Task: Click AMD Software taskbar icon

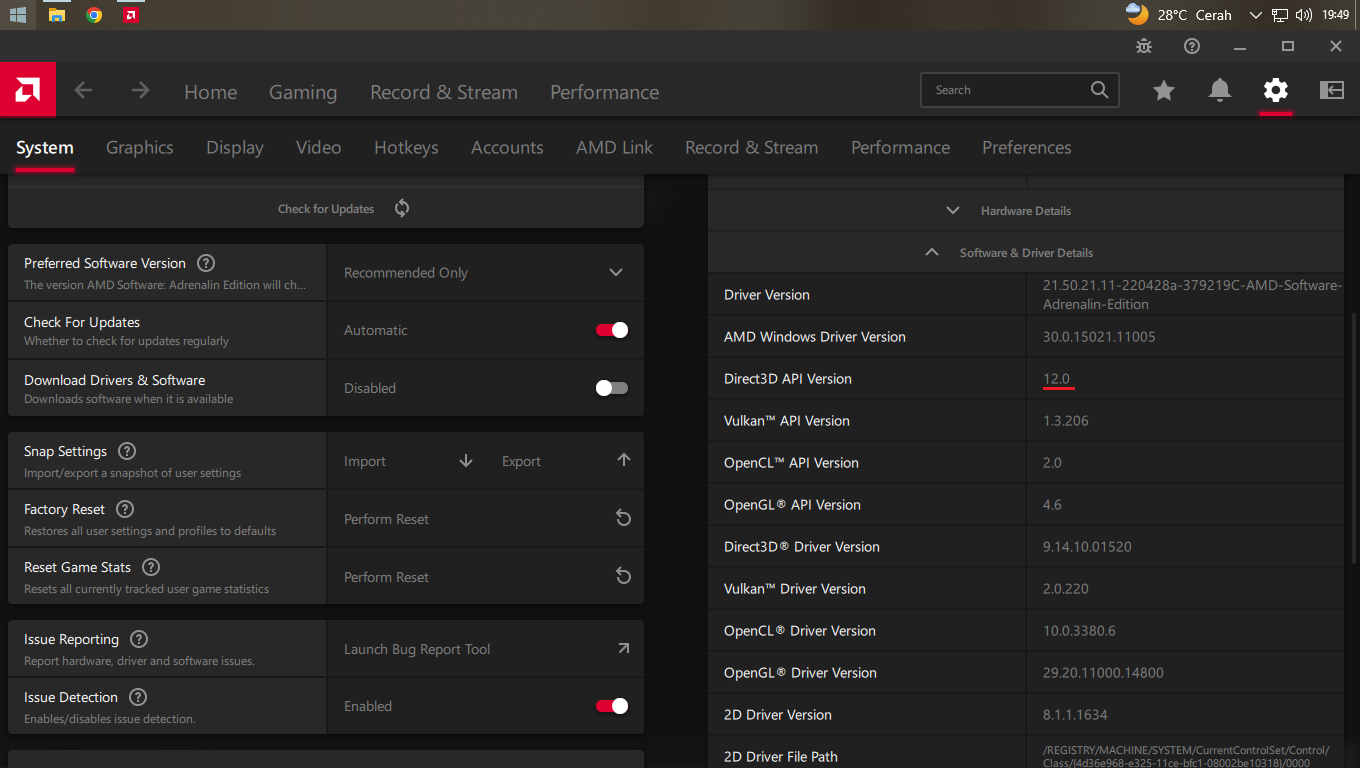Action: (x=131, y=15)
